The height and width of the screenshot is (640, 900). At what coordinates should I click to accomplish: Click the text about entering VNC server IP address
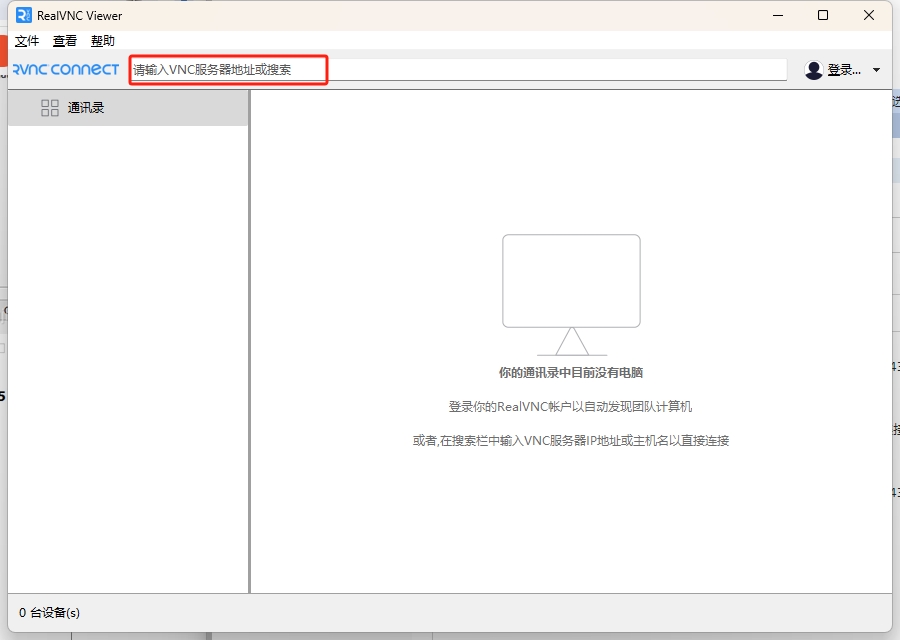571,440
